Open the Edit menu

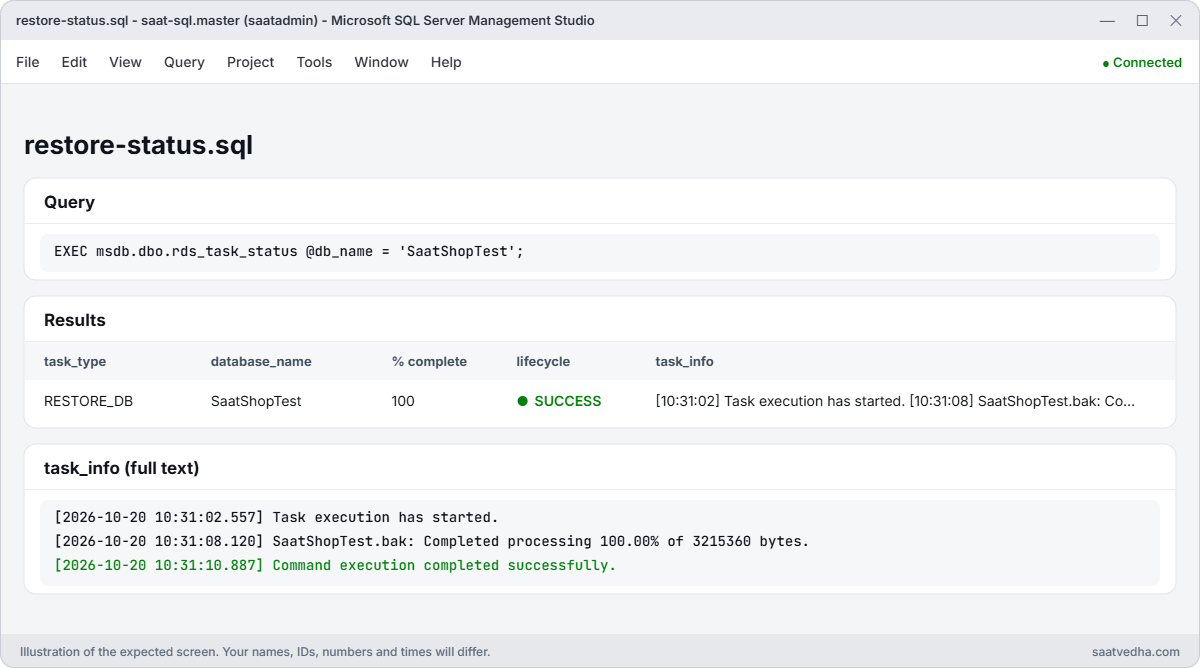pos(74,62)
